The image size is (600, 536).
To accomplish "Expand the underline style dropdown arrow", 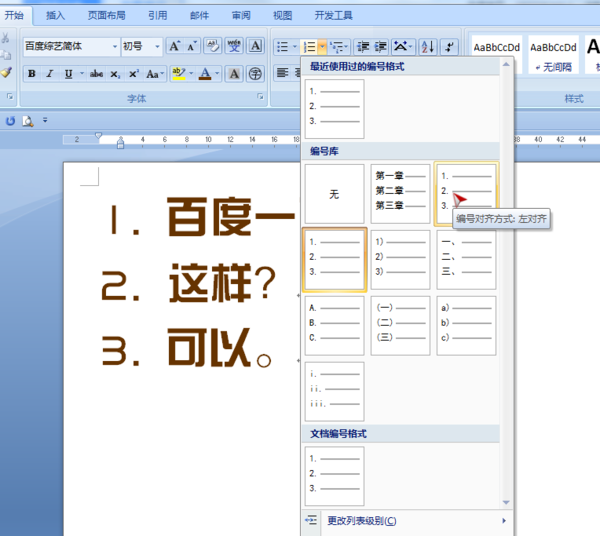I will tap(82, 73).
